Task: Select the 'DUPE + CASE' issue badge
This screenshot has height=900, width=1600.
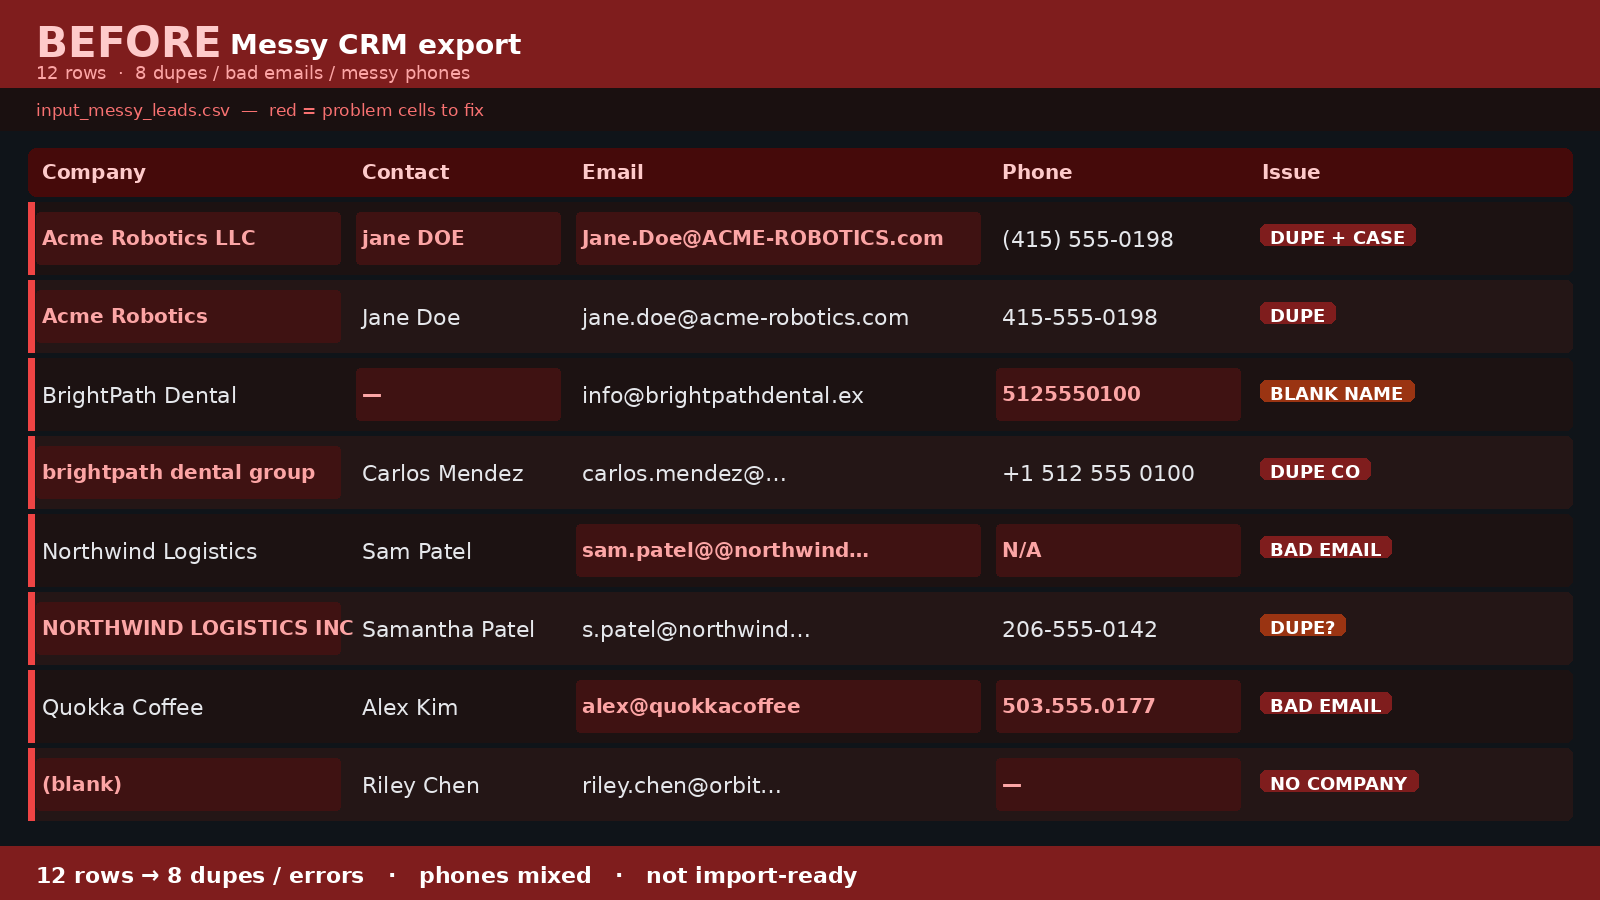Action: (1337, 236)
